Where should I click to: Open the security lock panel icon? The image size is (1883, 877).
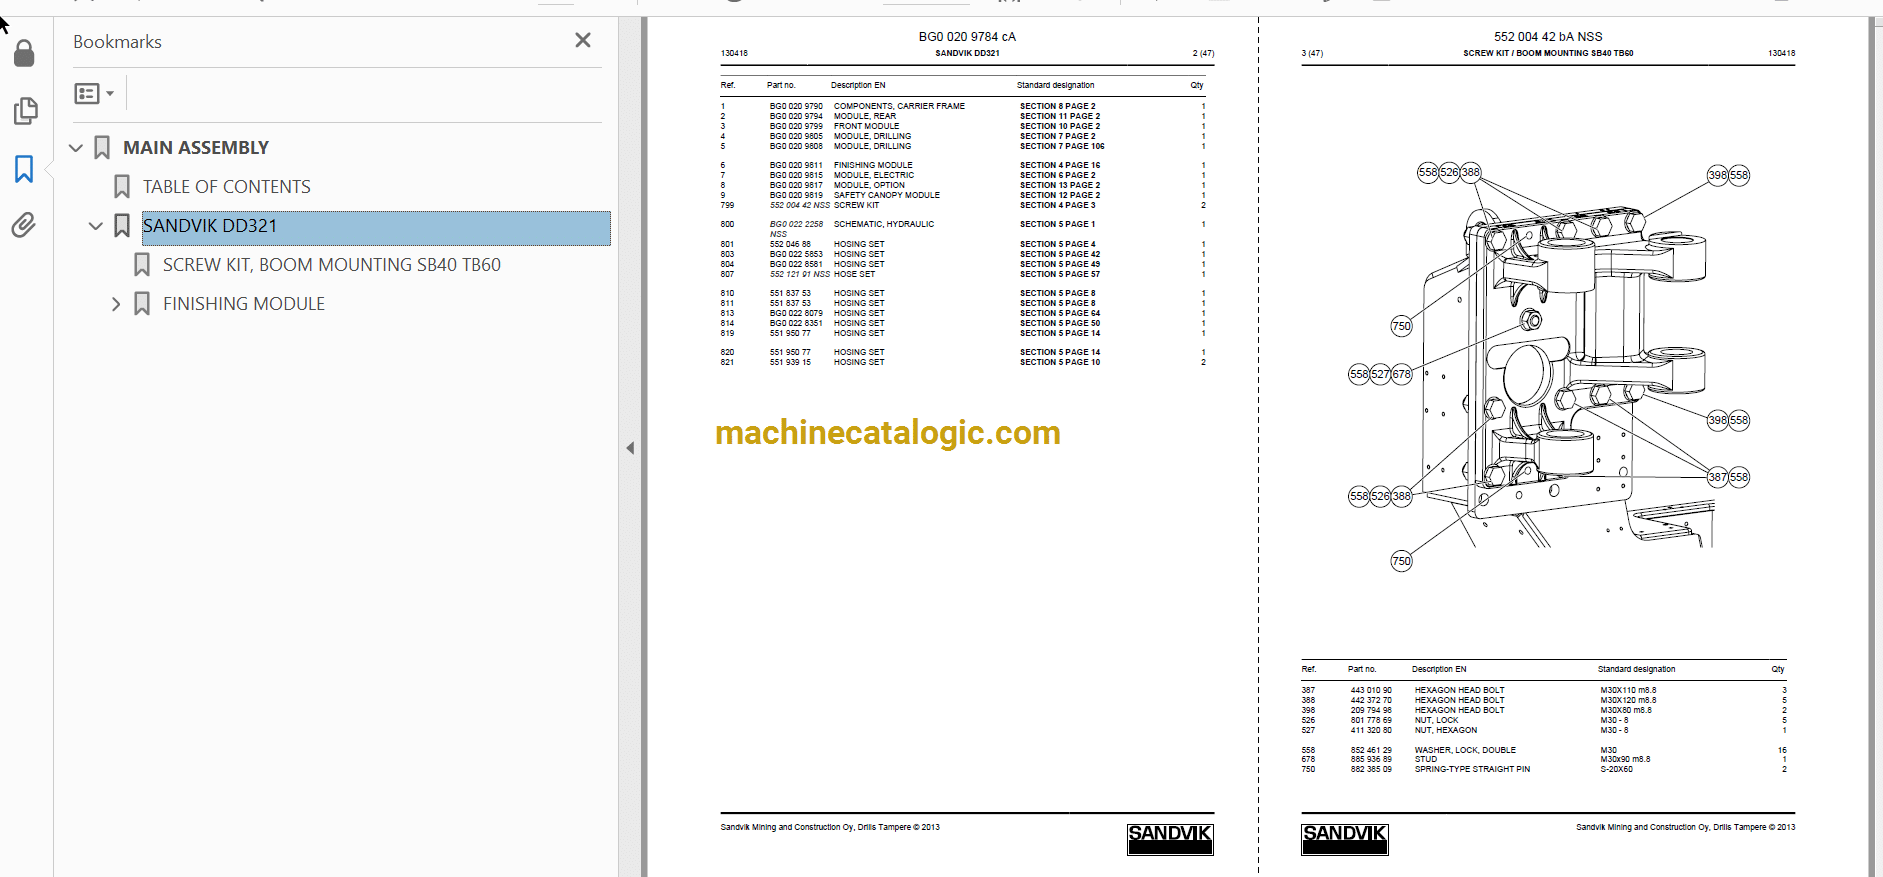pos(24,53)
